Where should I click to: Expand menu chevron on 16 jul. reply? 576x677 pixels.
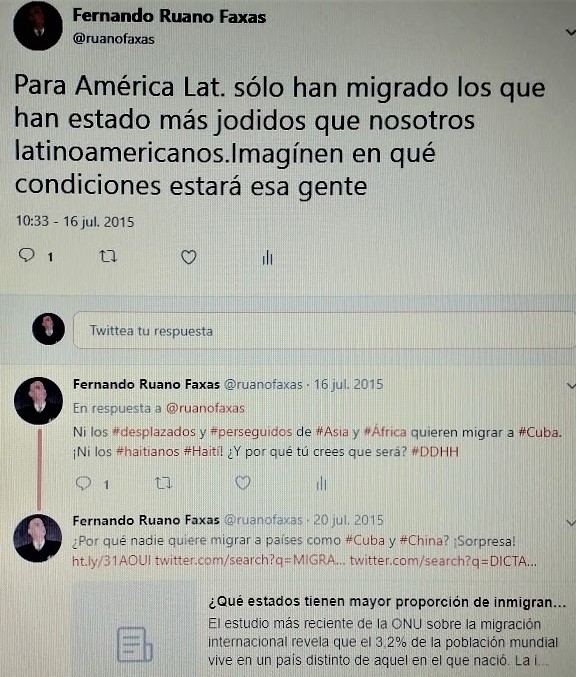pos(571,385)
